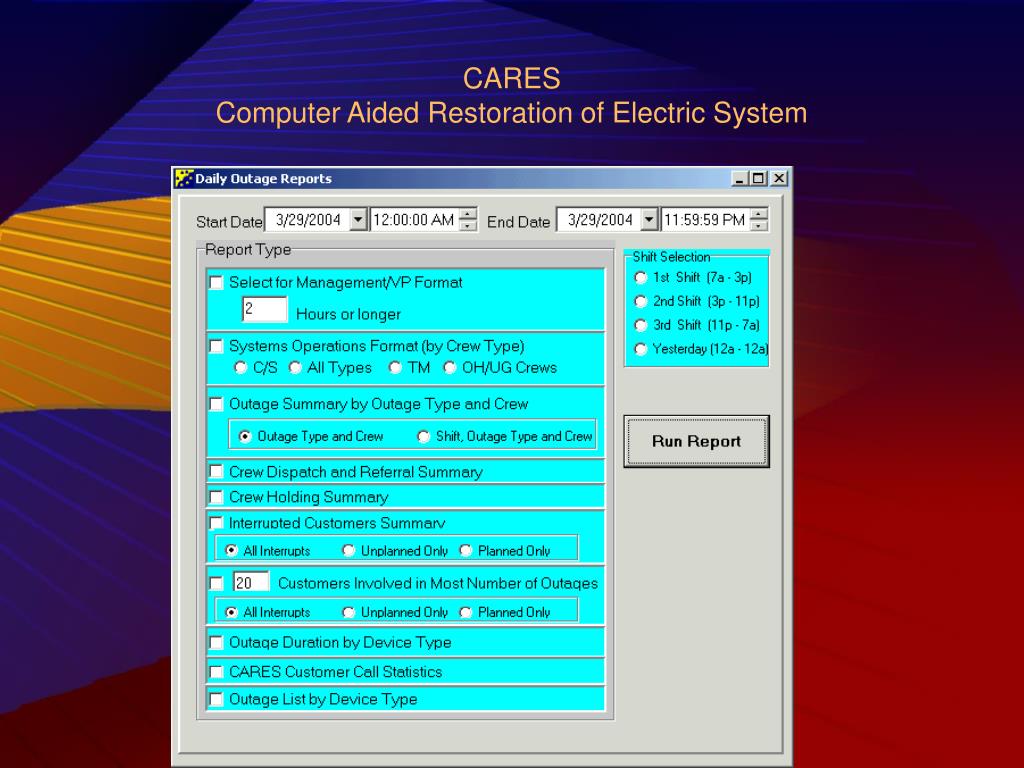The image size is (1024, 768).
Task: Enable Crew Holding Summary checkbox
Action: tap(216, 497)
